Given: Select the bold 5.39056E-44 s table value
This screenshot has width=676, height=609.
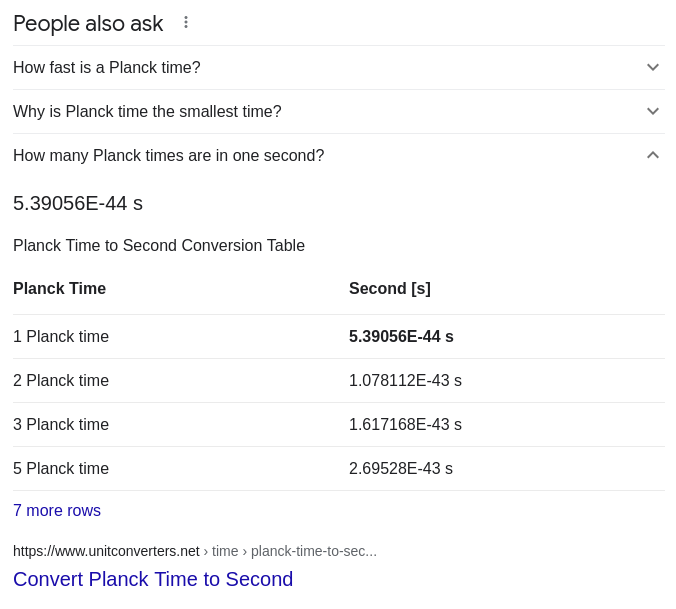Looking at the screenshot, I should point(401,337).
